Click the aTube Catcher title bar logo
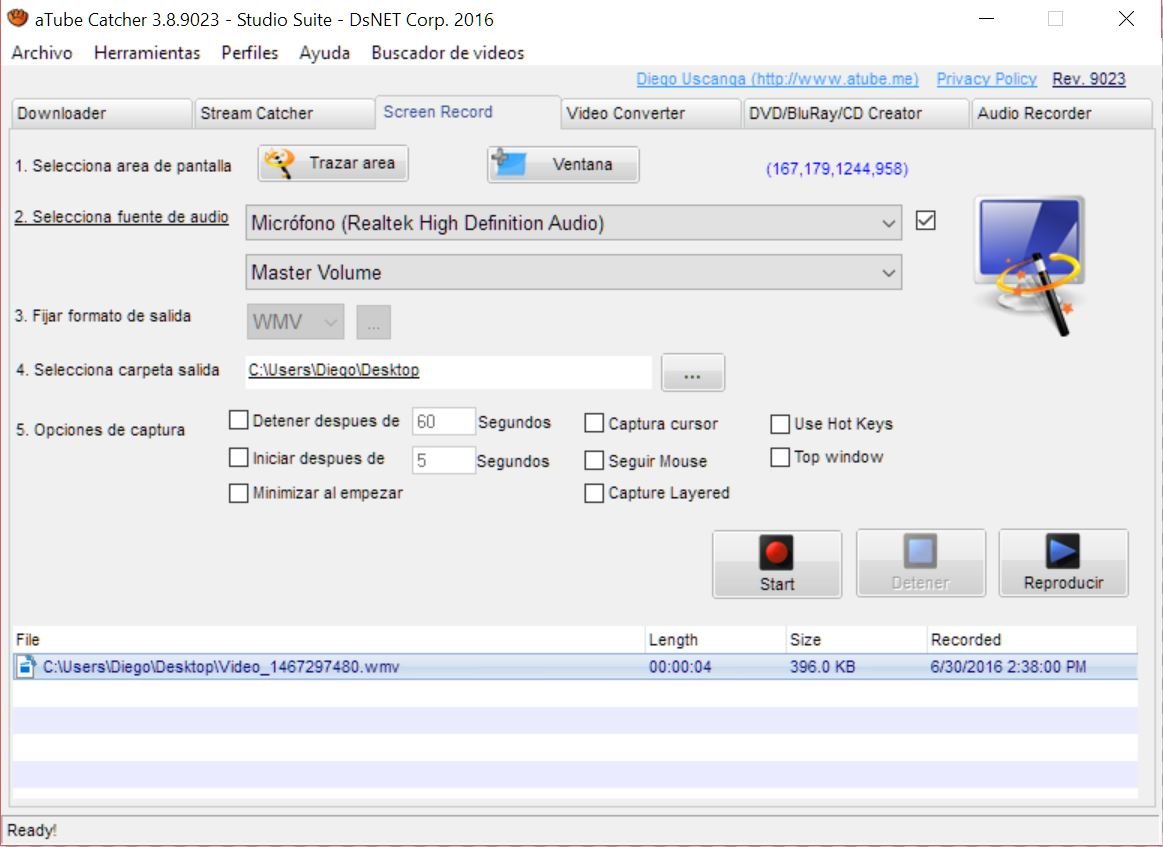 click(16, 18)
